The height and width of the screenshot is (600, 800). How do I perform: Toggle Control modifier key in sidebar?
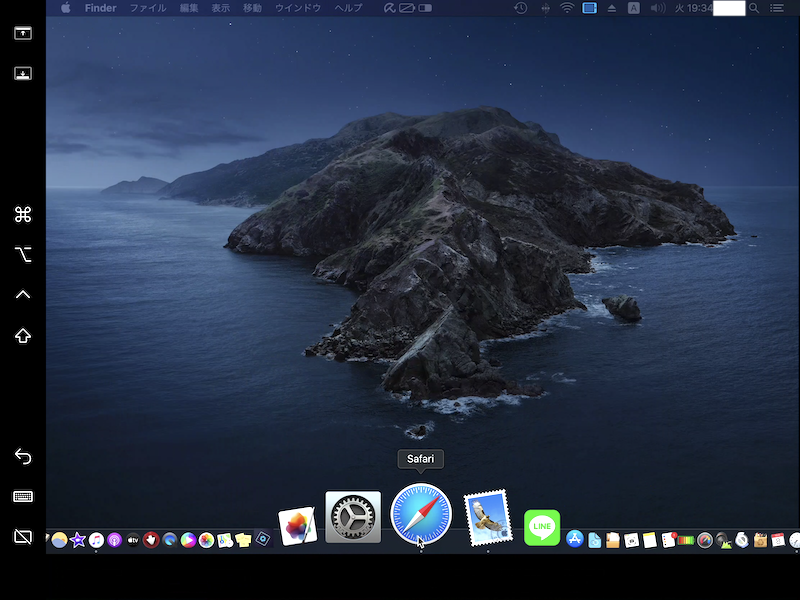click(23, 294)
